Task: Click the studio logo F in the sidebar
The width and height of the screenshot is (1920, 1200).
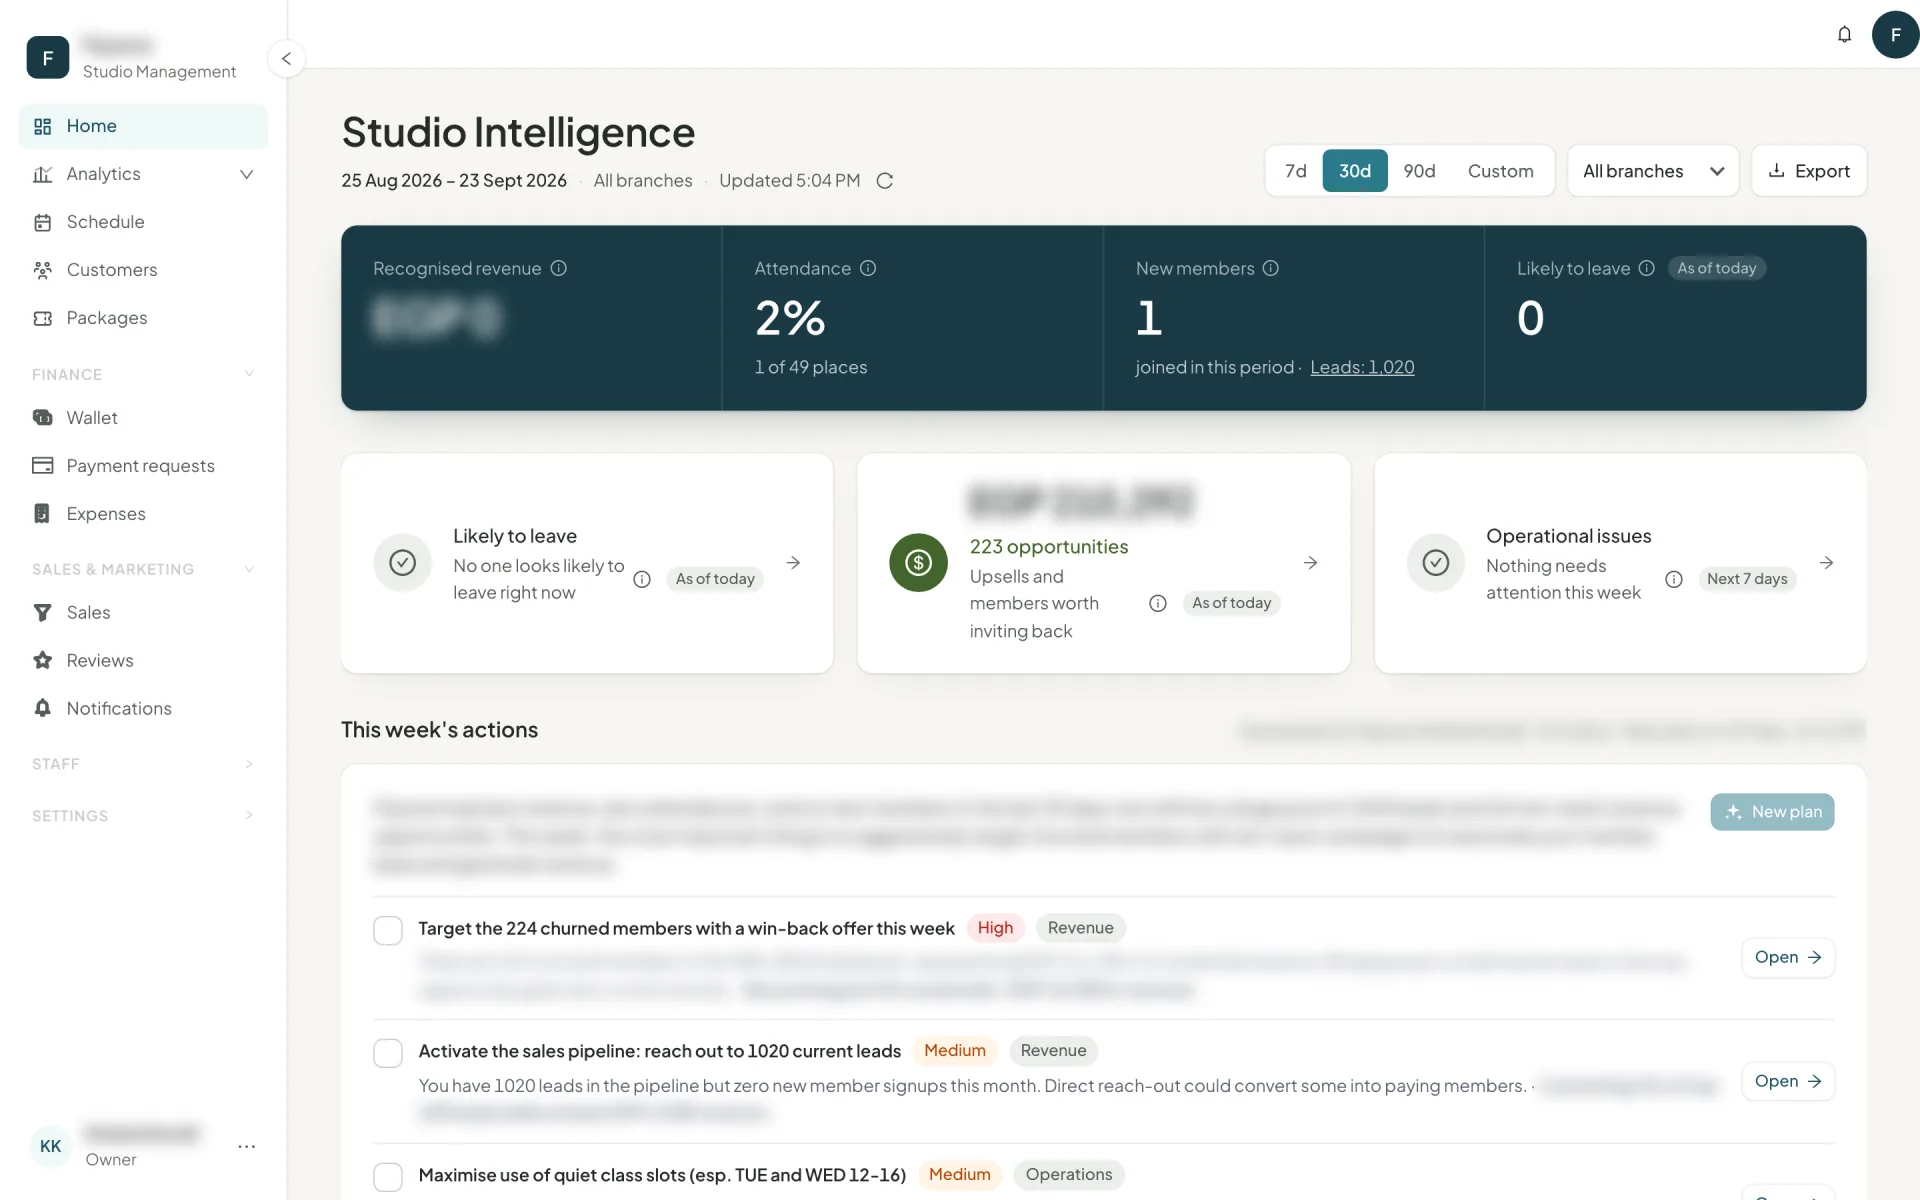Action: pos(48,58)
